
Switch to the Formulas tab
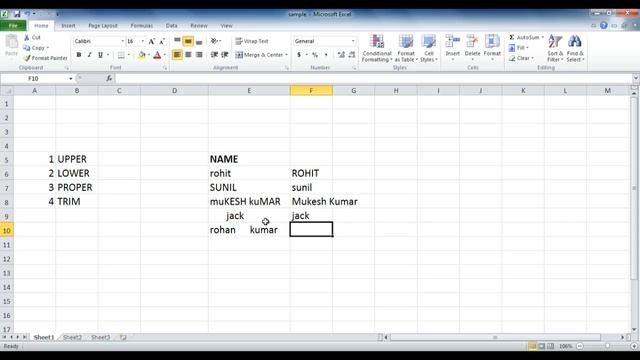coord(142,25)
